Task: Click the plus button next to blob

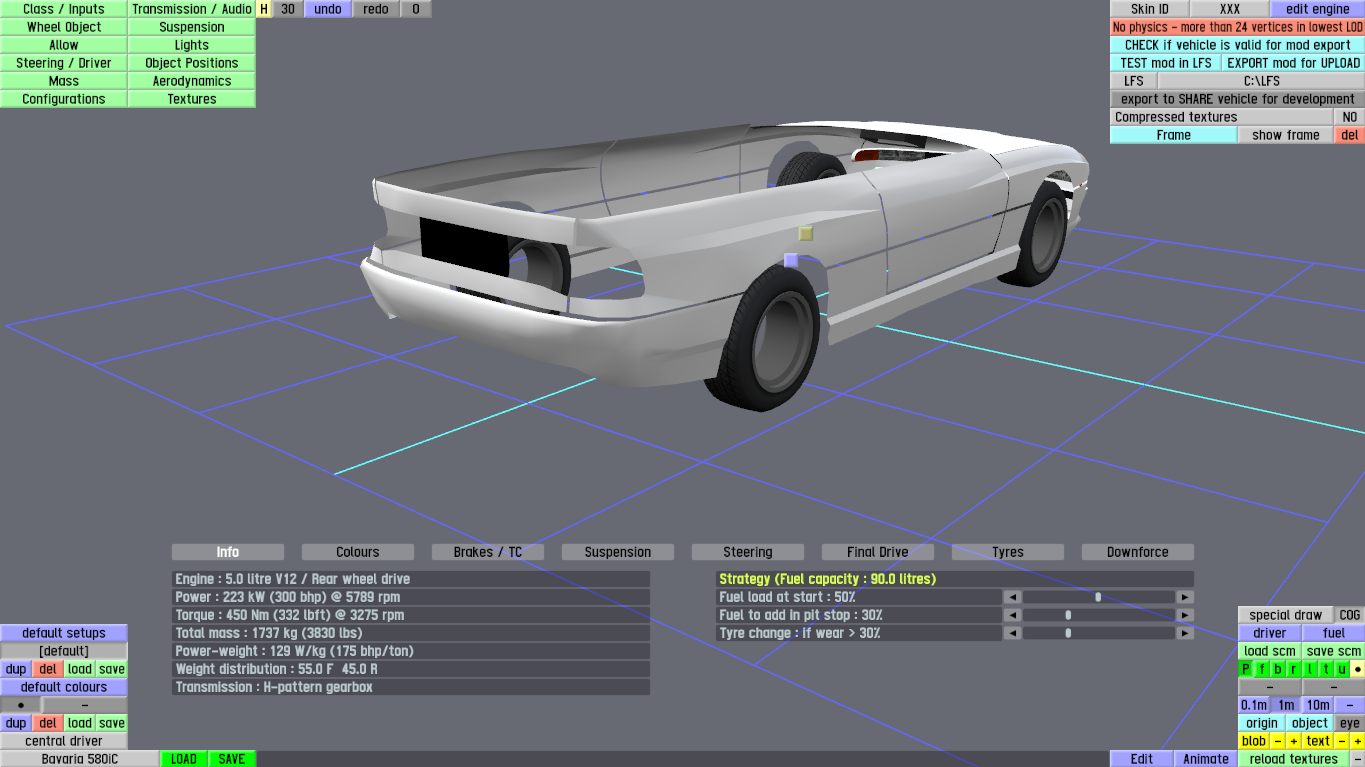Action: (x=1294, y=741)
